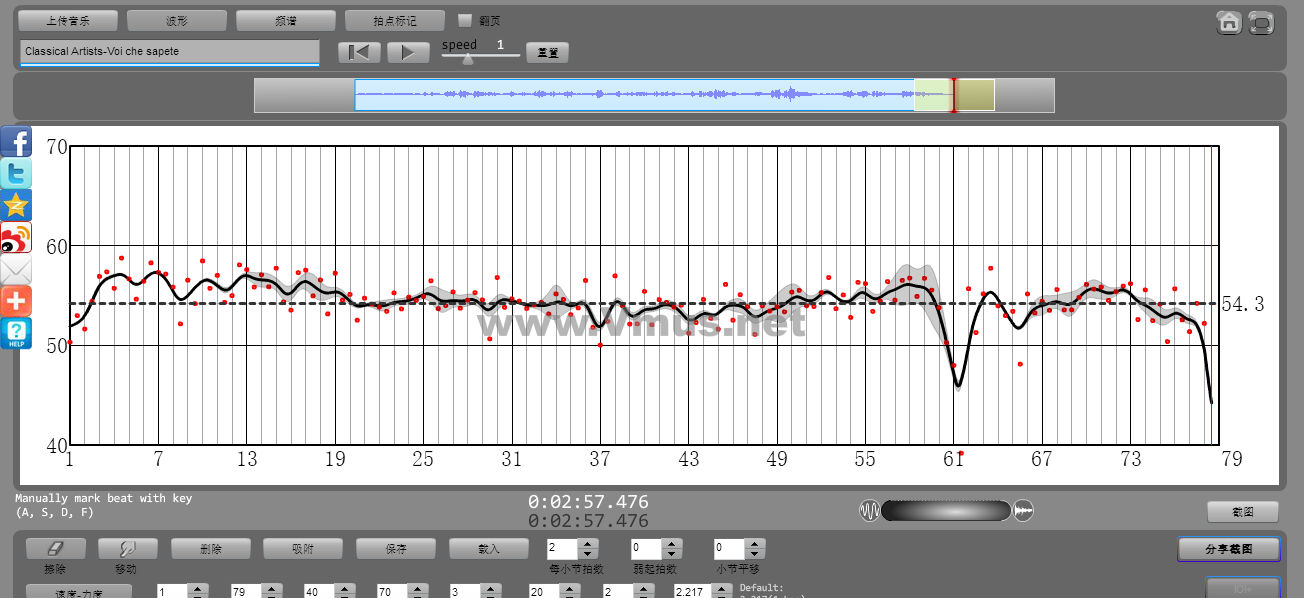Click the sine waveform icon left of gradient bar
The height and width of the screenshot is (598, 1304).
point(869,511)
